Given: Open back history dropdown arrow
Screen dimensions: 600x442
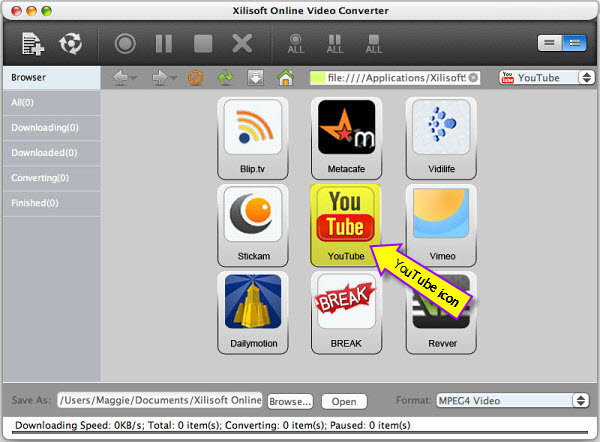Looking at the screenshot, I should point(133,78).
